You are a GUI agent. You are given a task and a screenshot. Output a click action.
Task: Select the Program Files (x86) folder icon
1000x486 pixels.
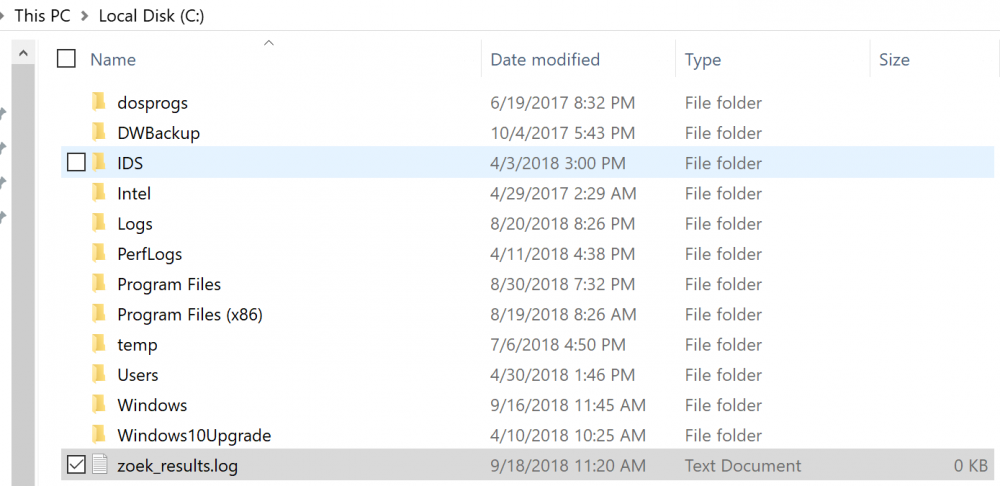coord(98,314)
